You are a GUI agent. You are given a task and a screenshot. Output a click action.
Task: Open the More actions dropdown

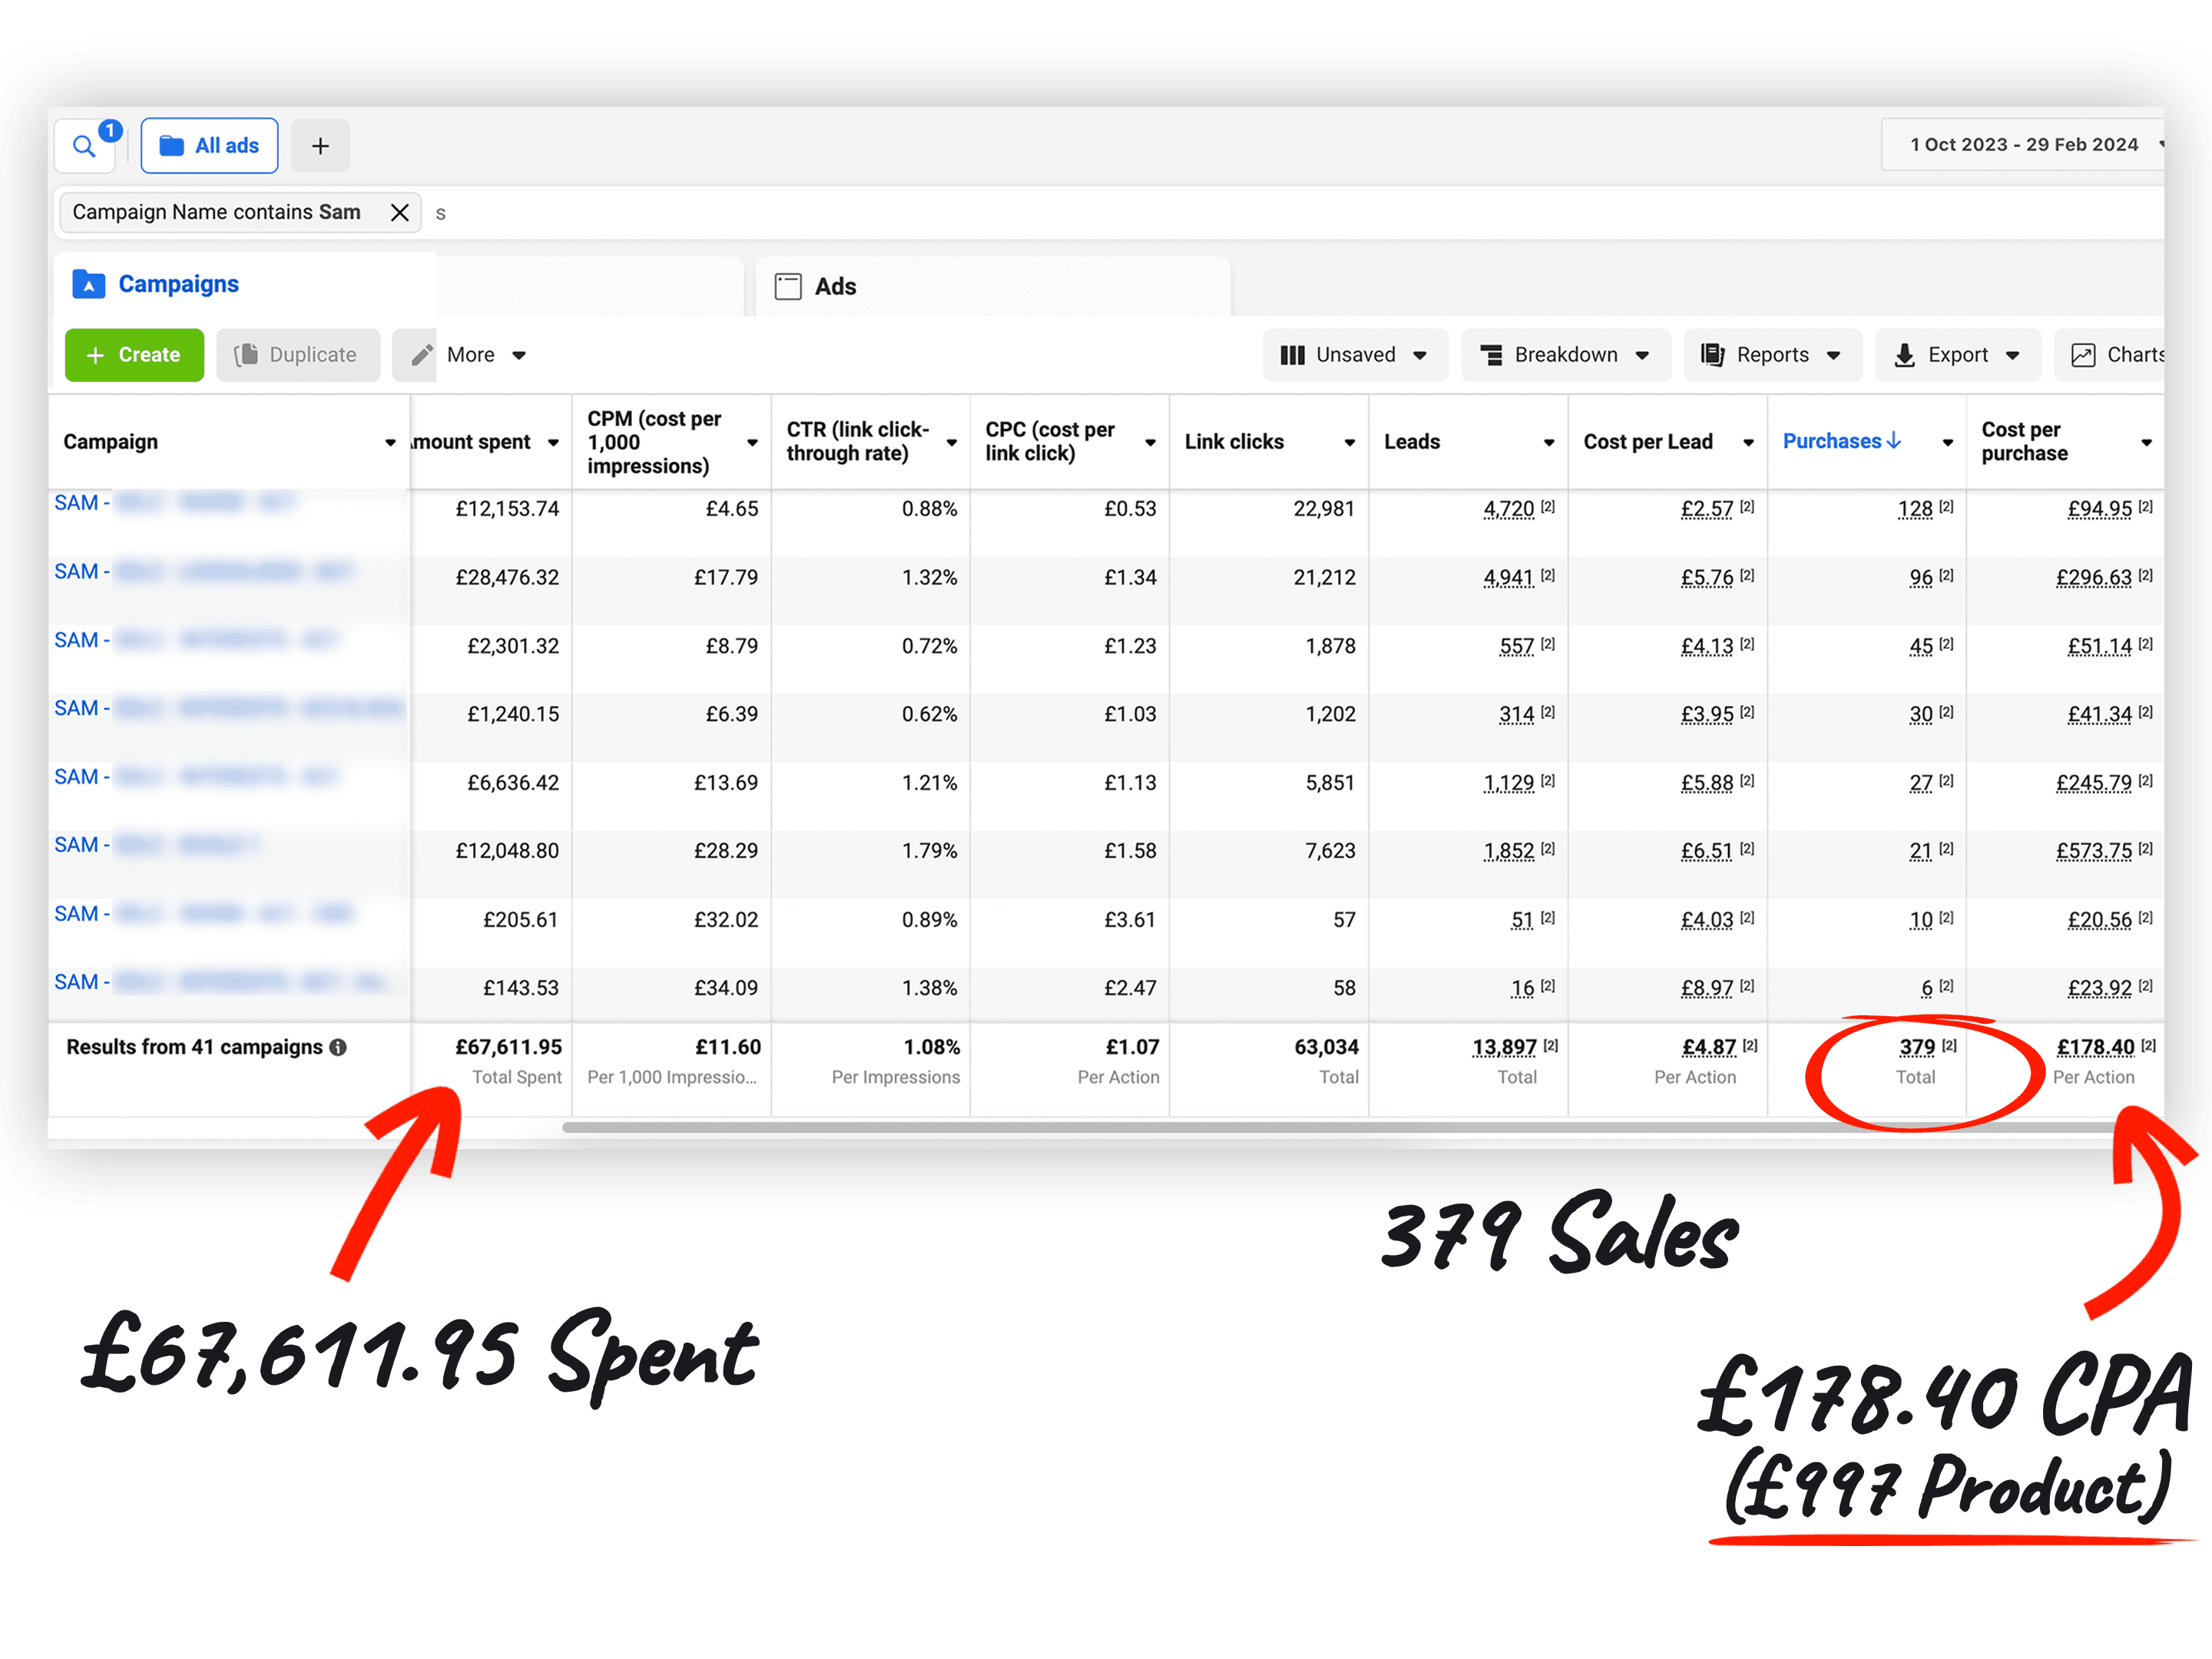[x=486, y=355]
